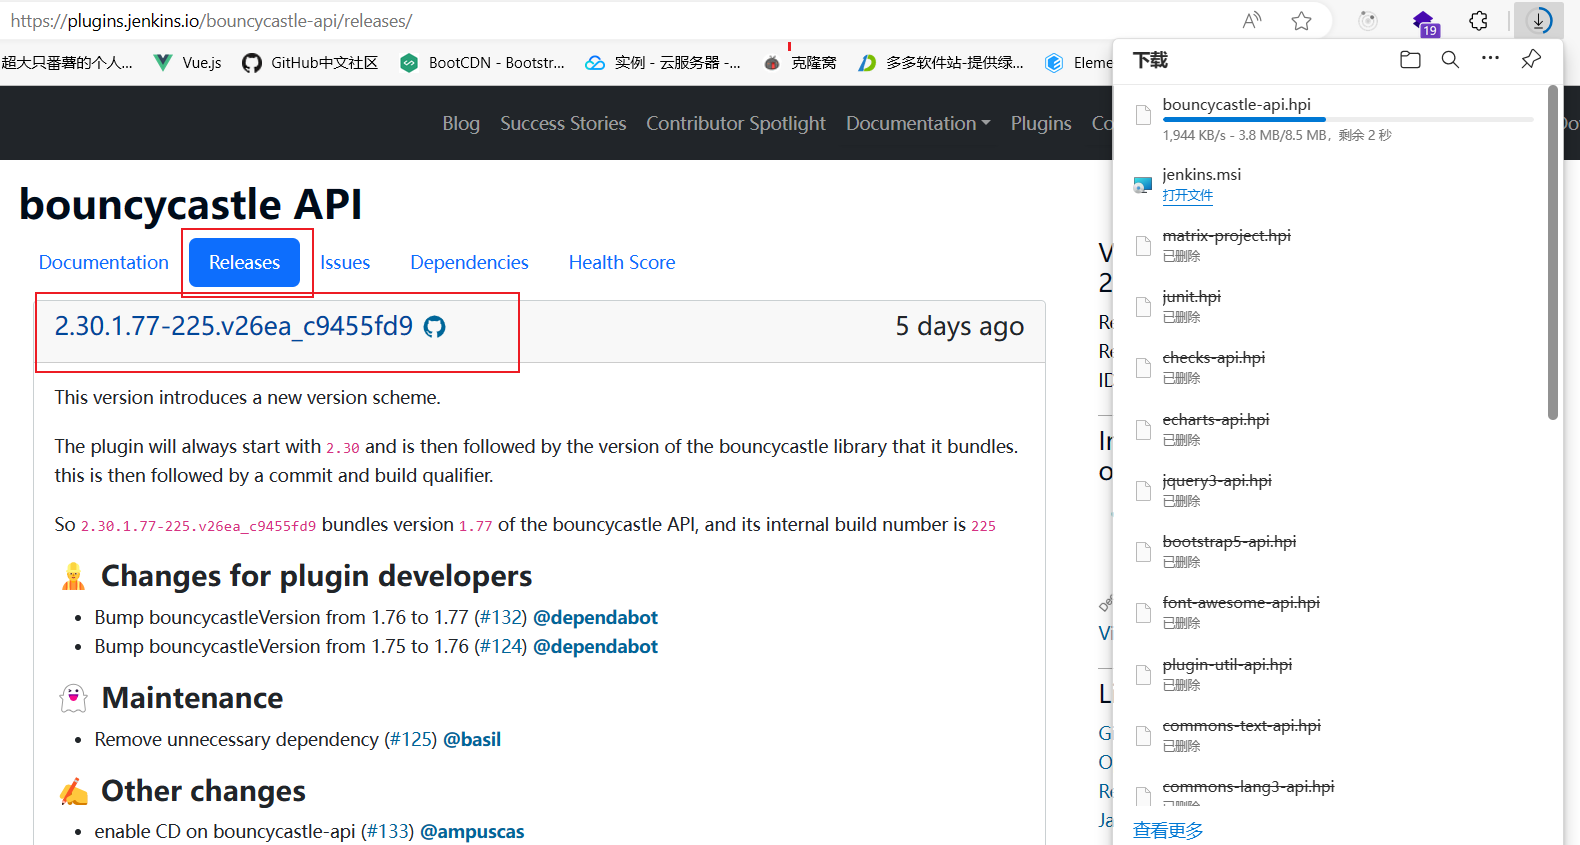Open more options in downloads panel
The image size is (1580, 845).
point(1490,59)
